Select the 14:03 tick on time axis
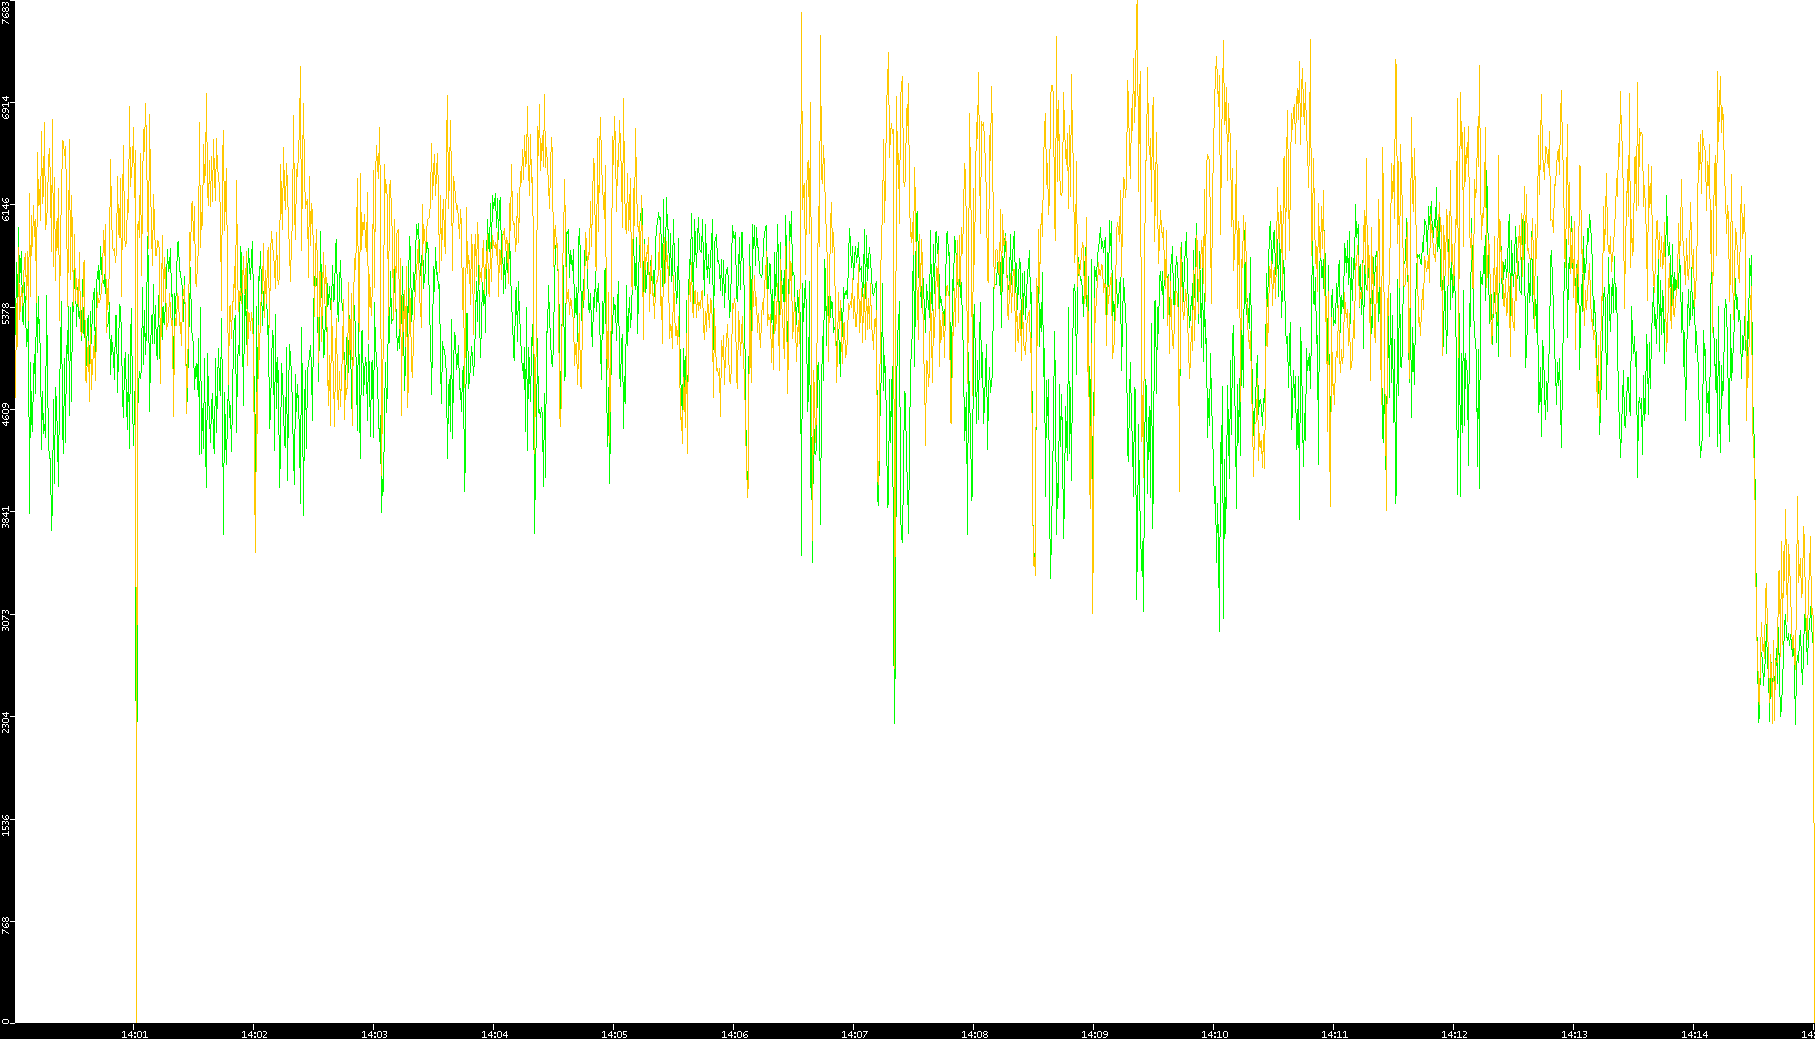 [374, 1034]
